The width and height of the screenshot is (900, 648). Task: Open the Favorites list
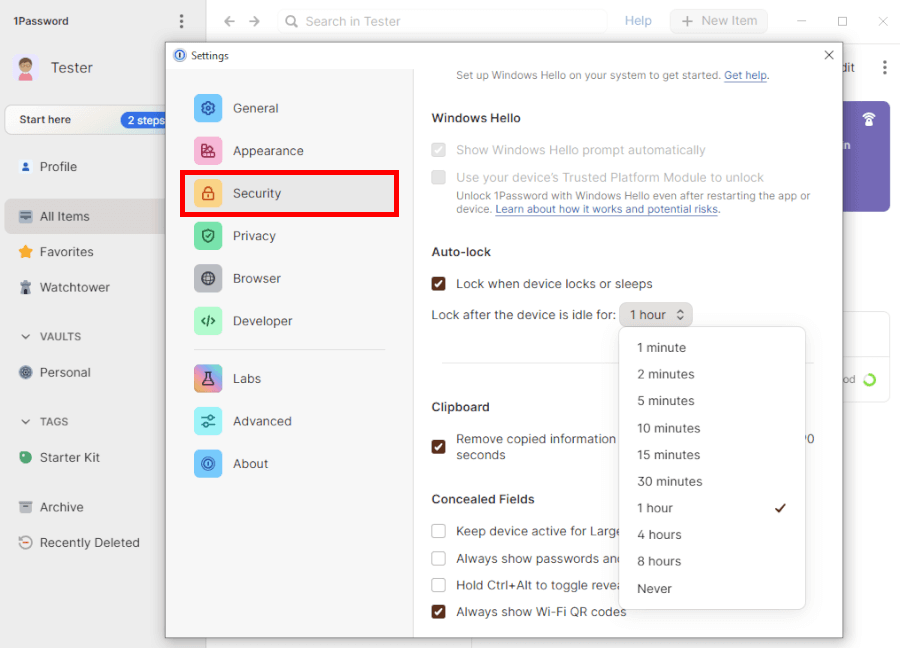pyautogui.click(x=68, y=251)
